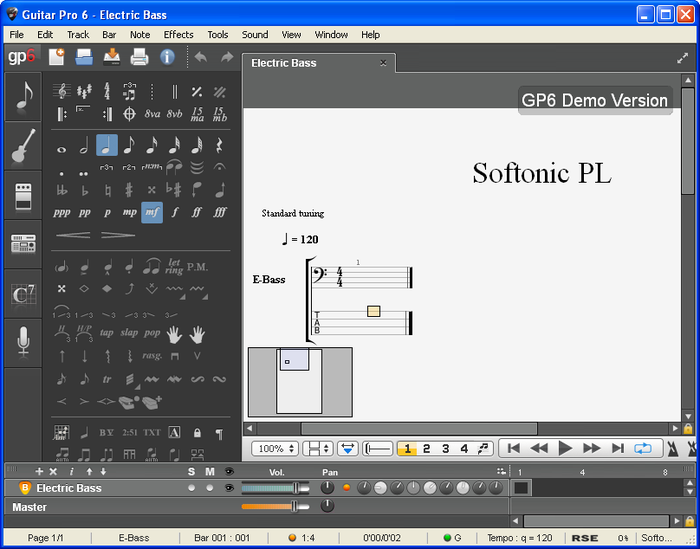Add the sharp accidental
The width and height of the screenshot is (700, 549).
coord(129,190)
